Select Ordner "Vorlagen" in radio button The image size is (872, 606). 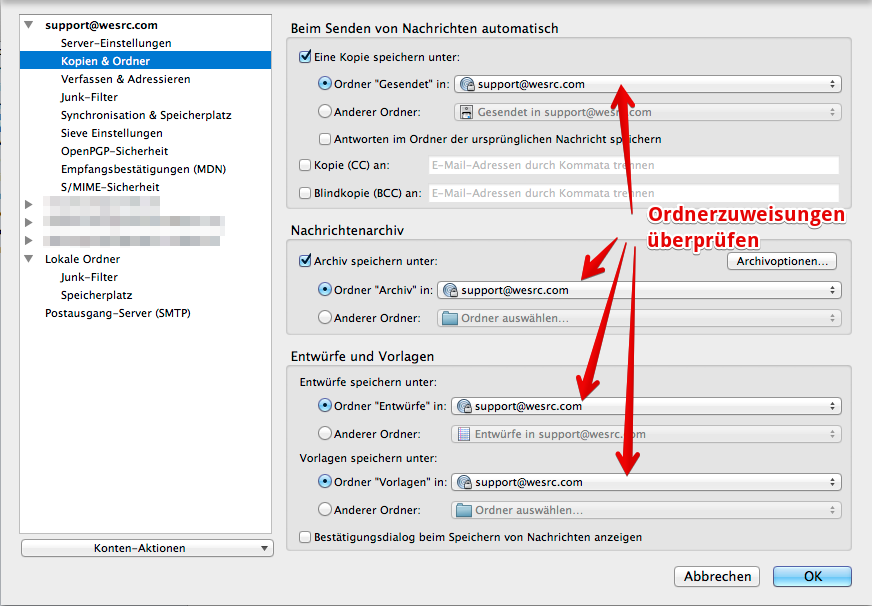pyautogui.click(x=325, y=481)
